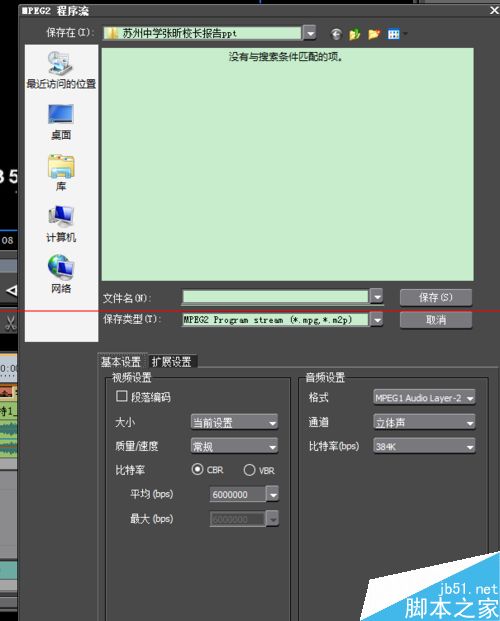
Task: Select the Network (网络) location
Action: [x=61, y=274]
